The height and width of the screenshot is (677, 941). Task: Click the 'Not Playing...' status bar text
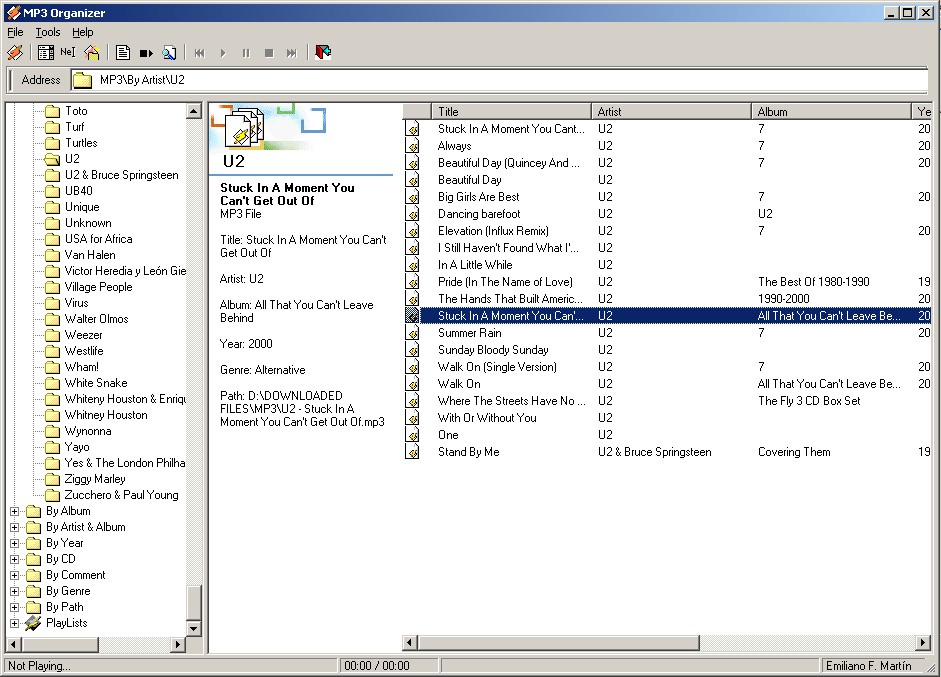pos(39,666)
